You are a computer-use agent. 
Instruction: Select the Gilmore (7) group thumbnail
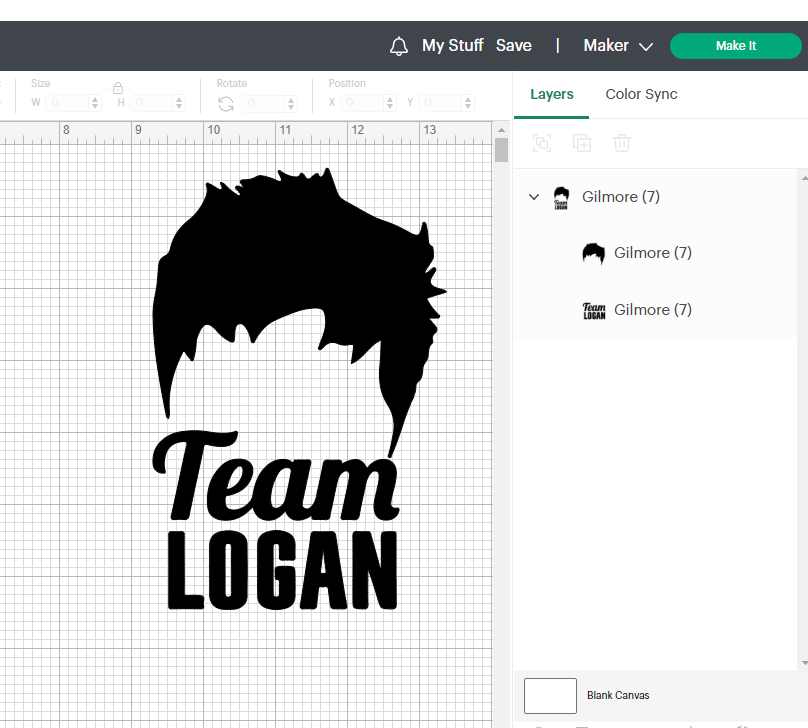point(561,198)
